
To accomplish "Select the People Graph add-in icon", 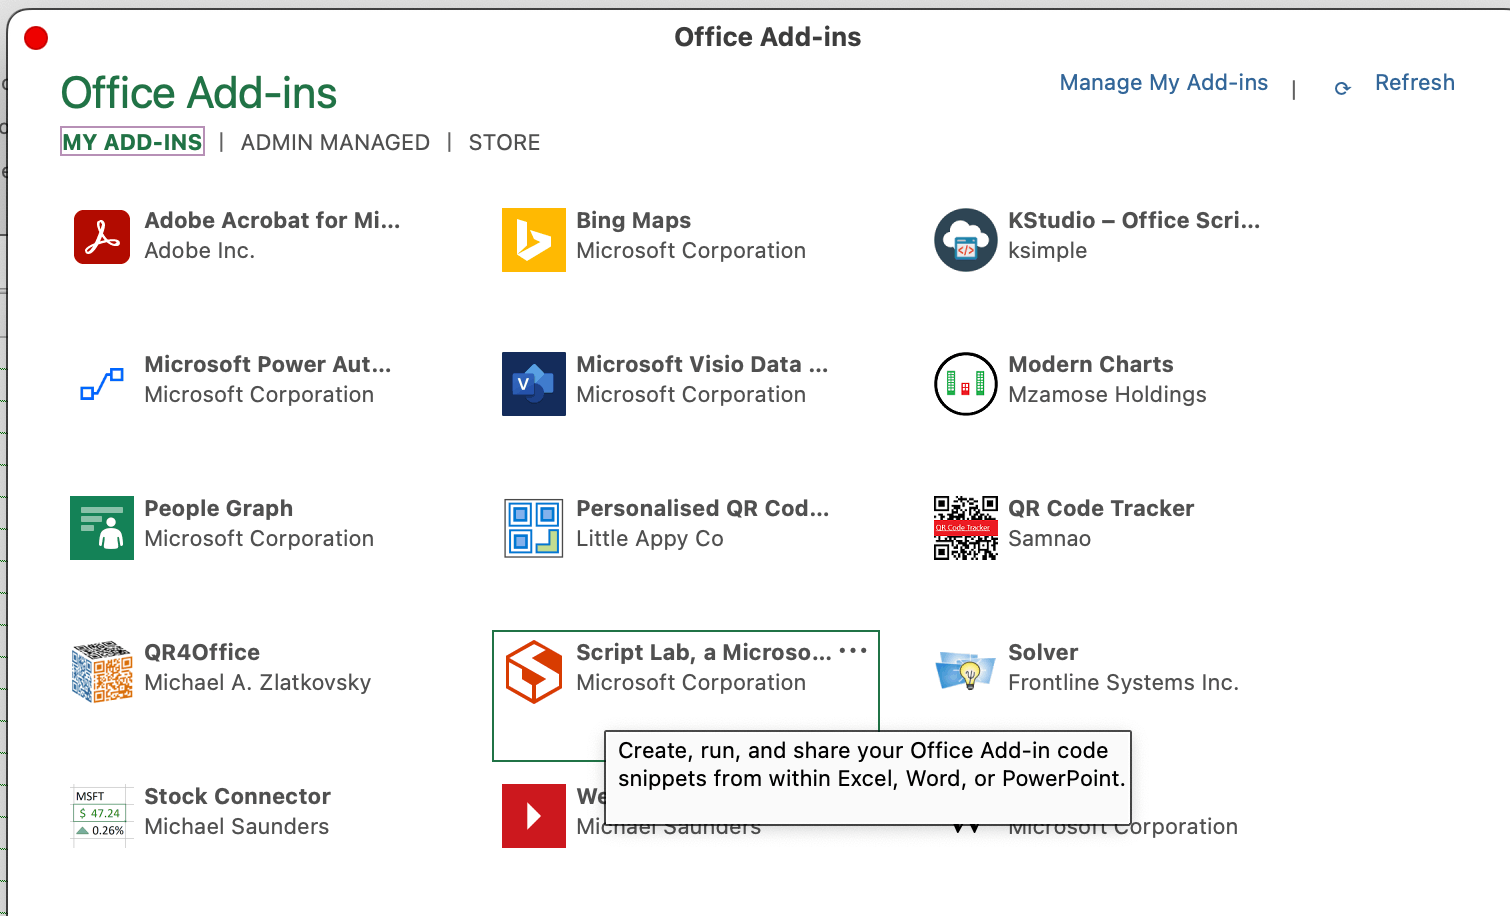I will (x=102, y=528).
